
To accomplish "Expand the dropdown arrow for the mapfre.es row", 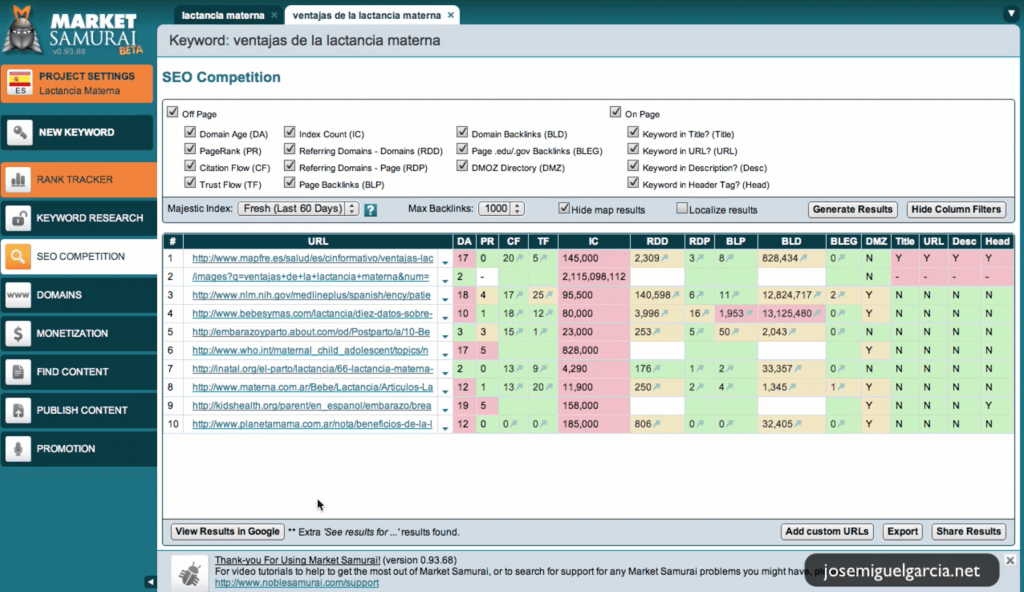I will point(445,261).
